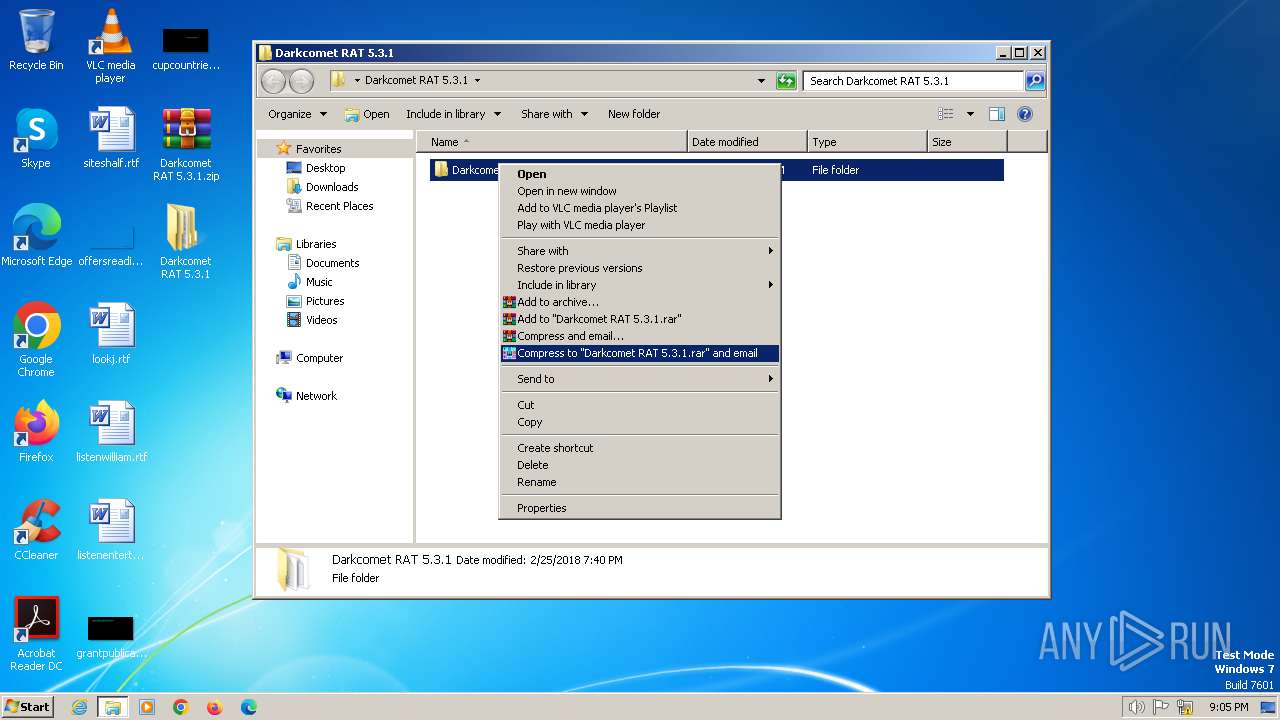The image size is (1280, 720).
Task: Open Firefox from the taskbar
Action: click(215, 707)
